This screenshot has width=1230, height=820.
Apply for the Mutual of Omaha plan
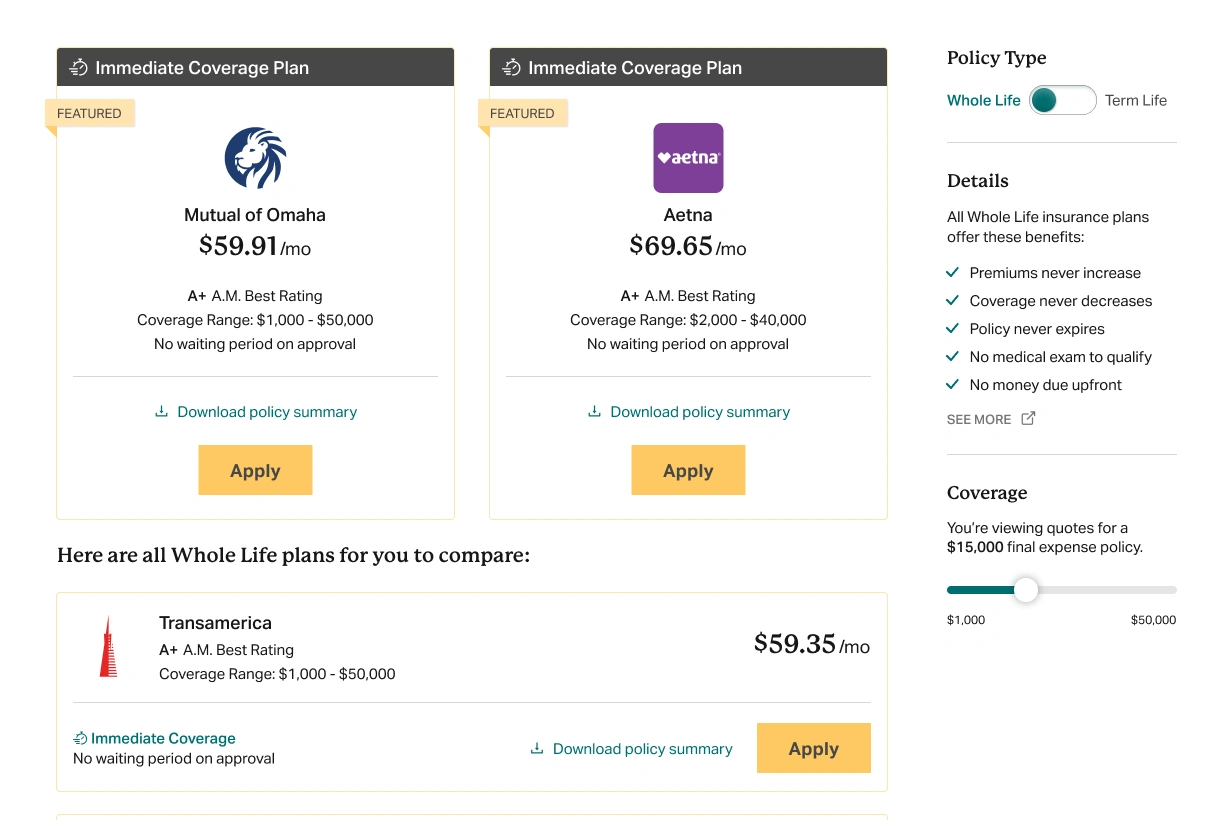tap(255, 470)
